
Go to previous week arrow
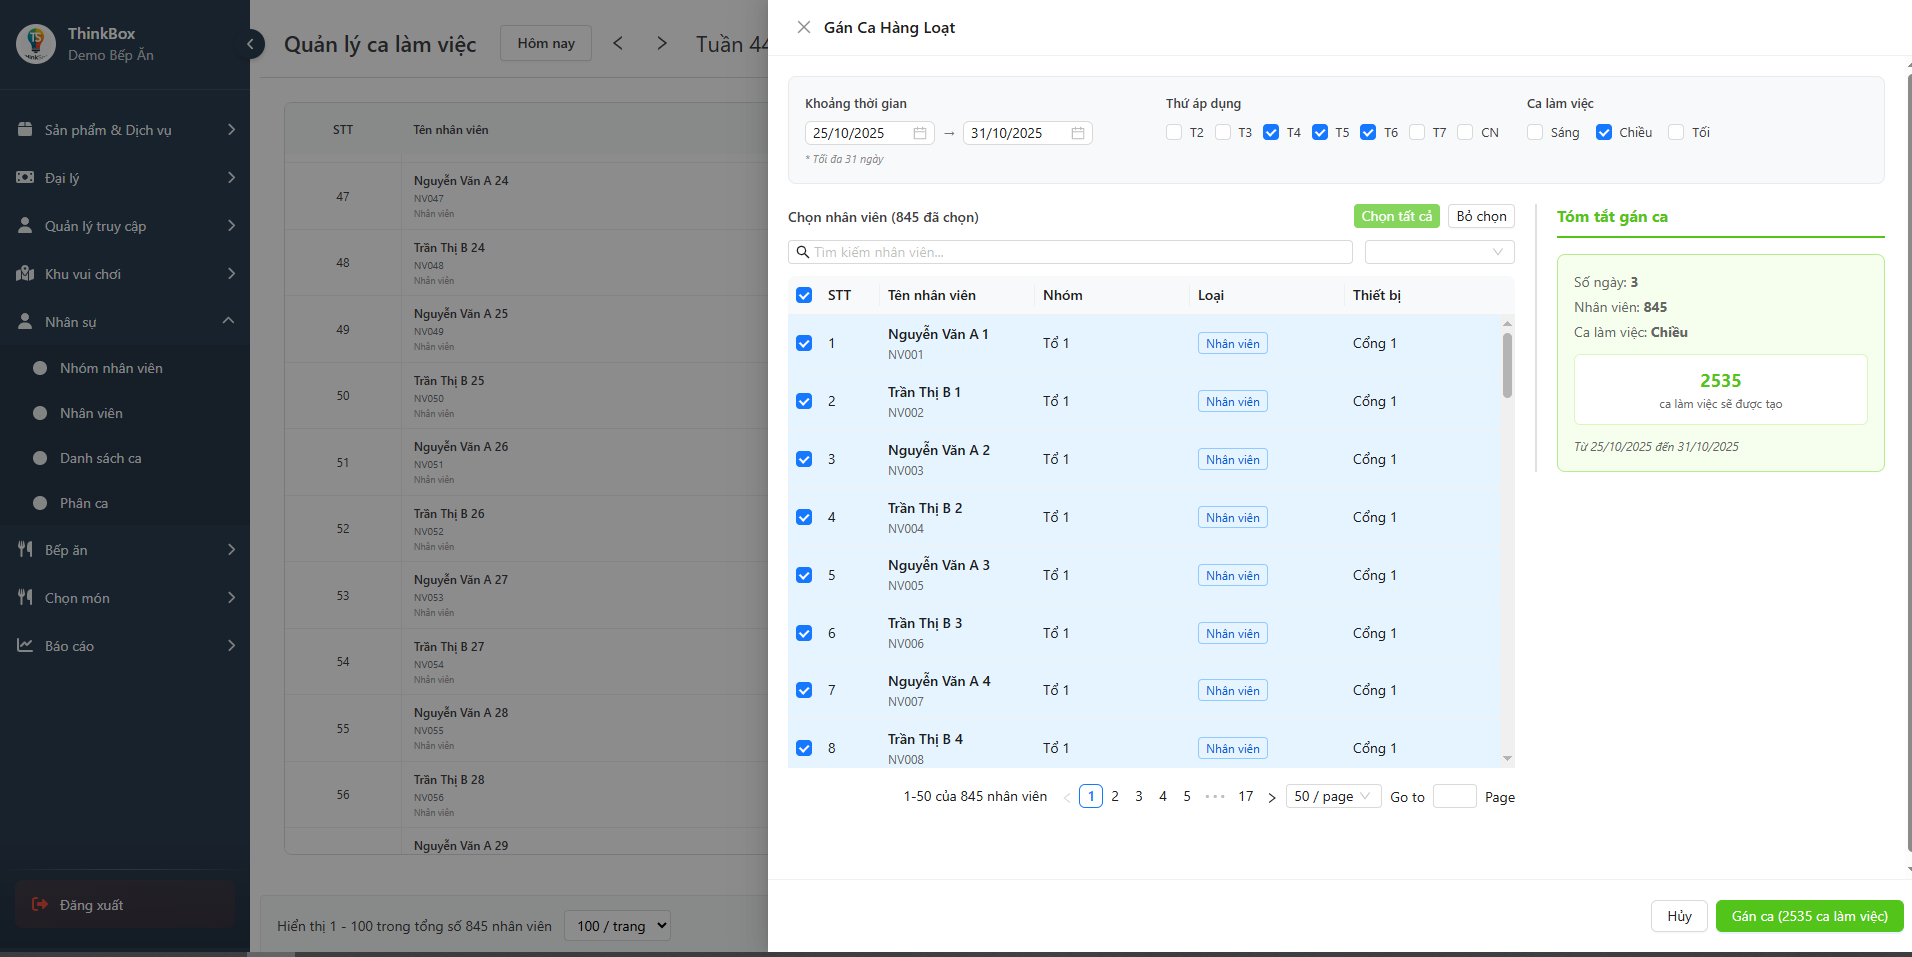[618, 43]
